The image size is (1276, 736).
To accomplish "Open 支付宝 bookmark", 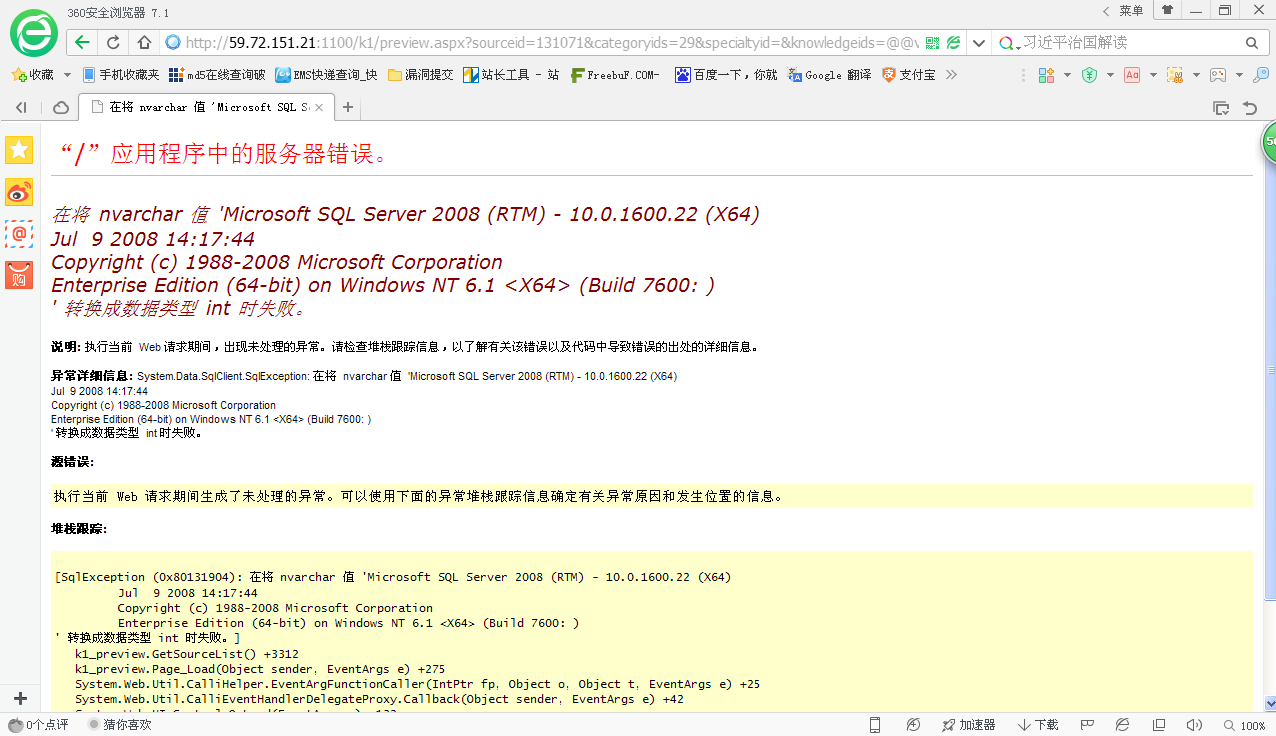I will (909, 75).
